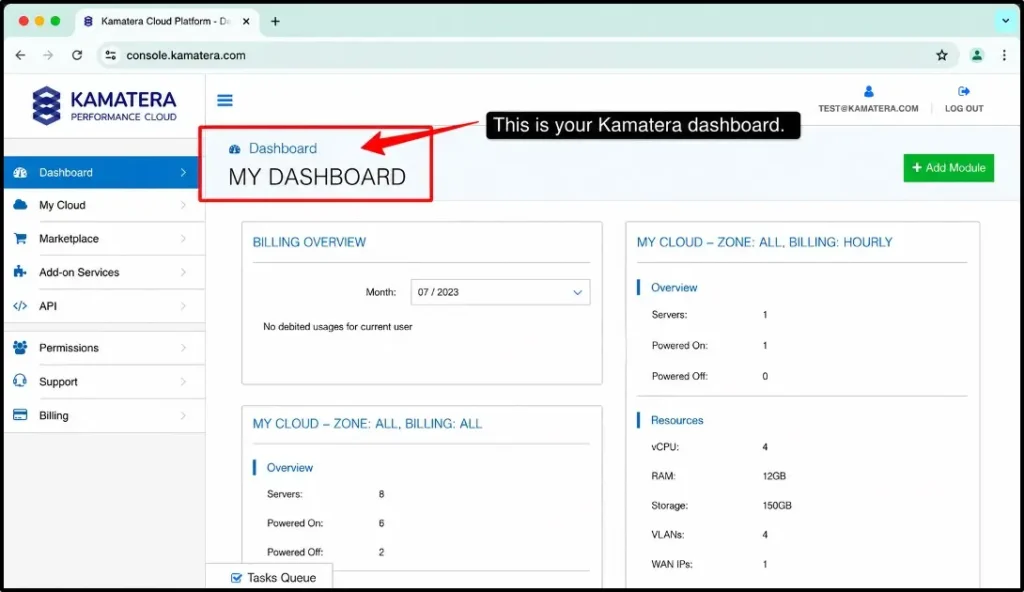
Task: Expand the My Cloud chevron
Action: [184, 205]
